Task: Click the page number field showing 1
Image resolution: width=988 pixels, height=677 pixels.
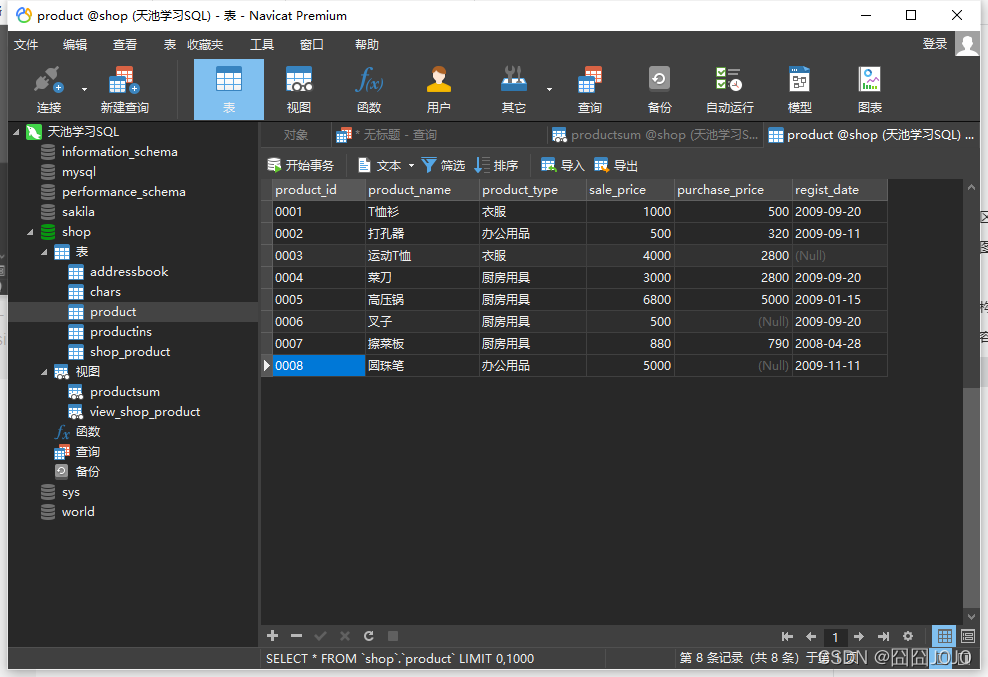Action: click(x=835, y=637)
